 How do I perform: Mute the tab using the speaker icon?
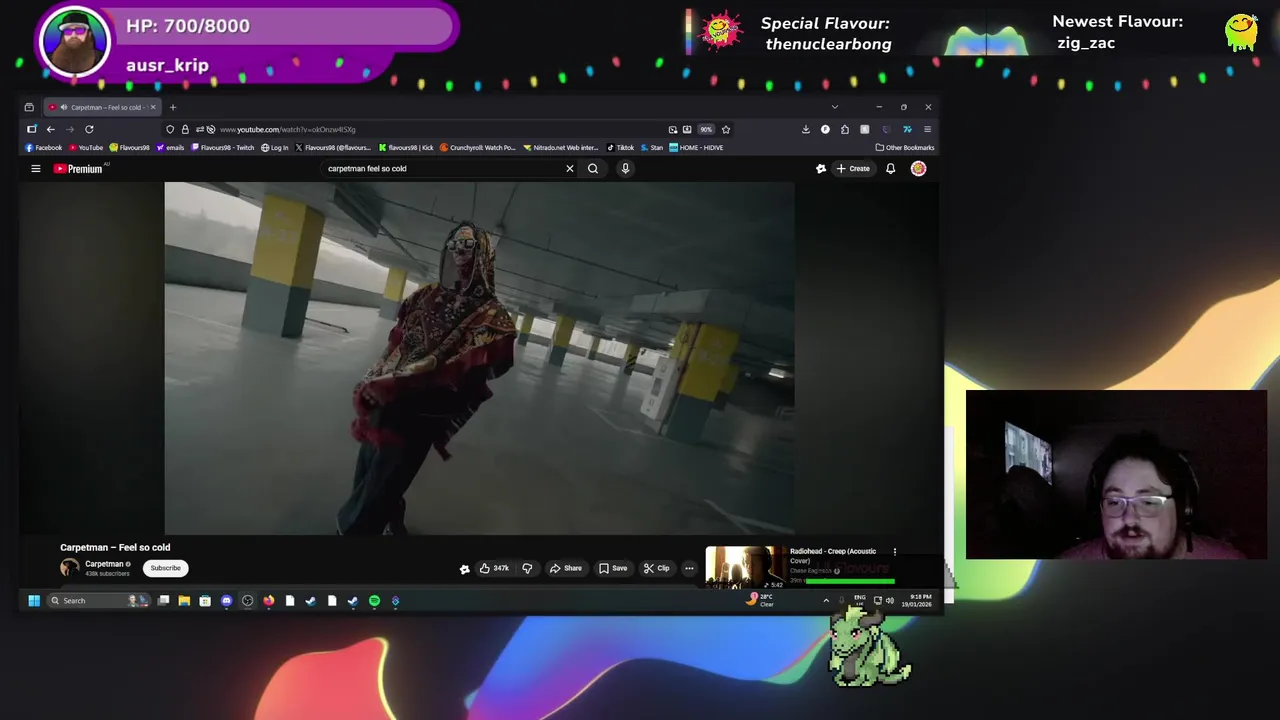pyautogui.click(x=64, y=107)
